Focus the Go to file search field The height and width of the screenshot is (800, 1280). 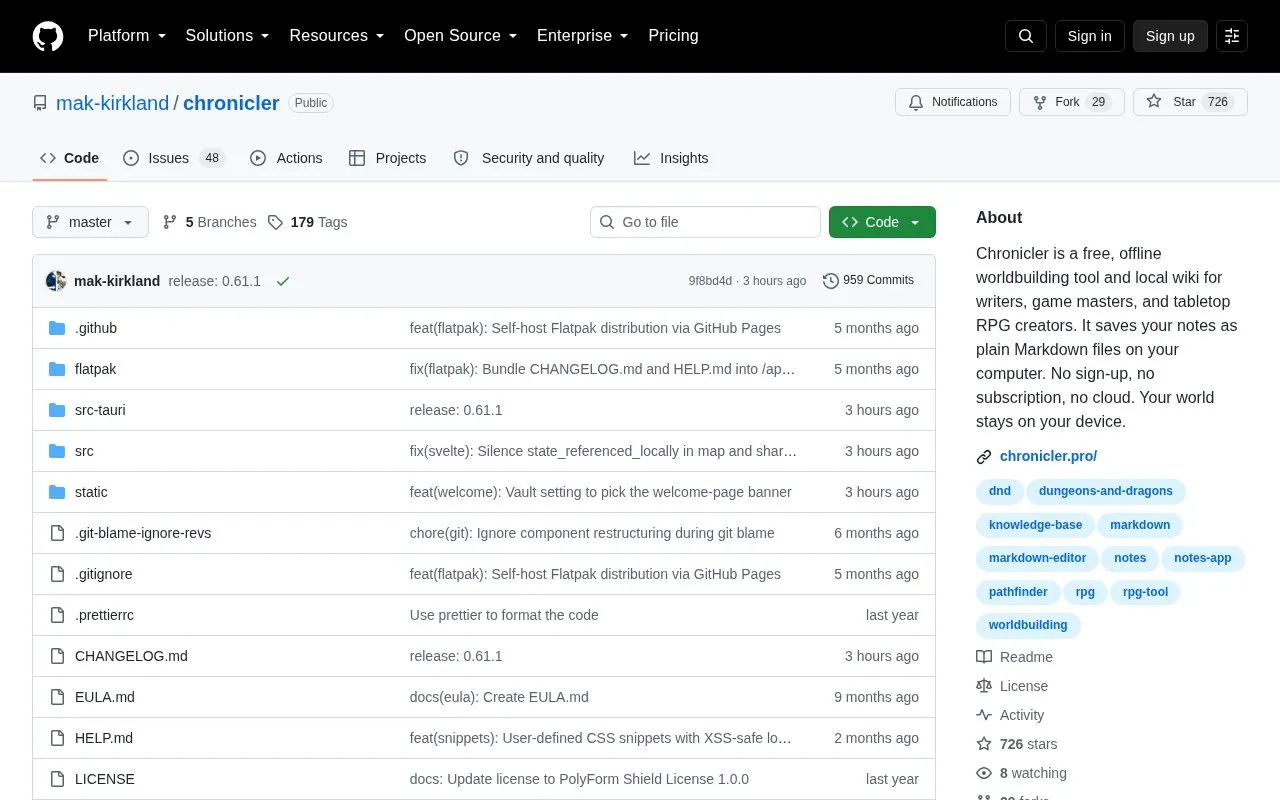click(x=705, y=222)
